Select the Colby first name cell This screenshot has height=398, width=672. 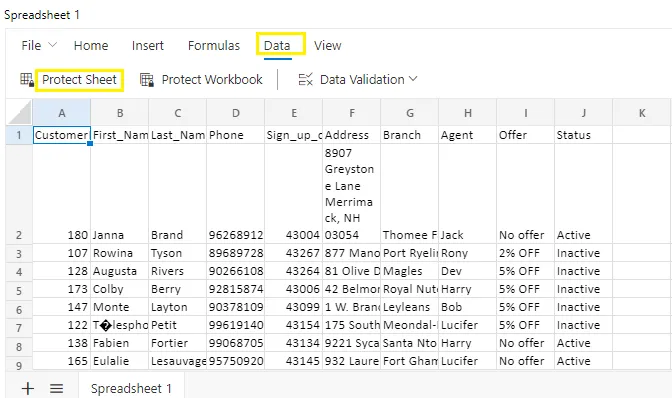pyautogui.click(x=120, y=289)
